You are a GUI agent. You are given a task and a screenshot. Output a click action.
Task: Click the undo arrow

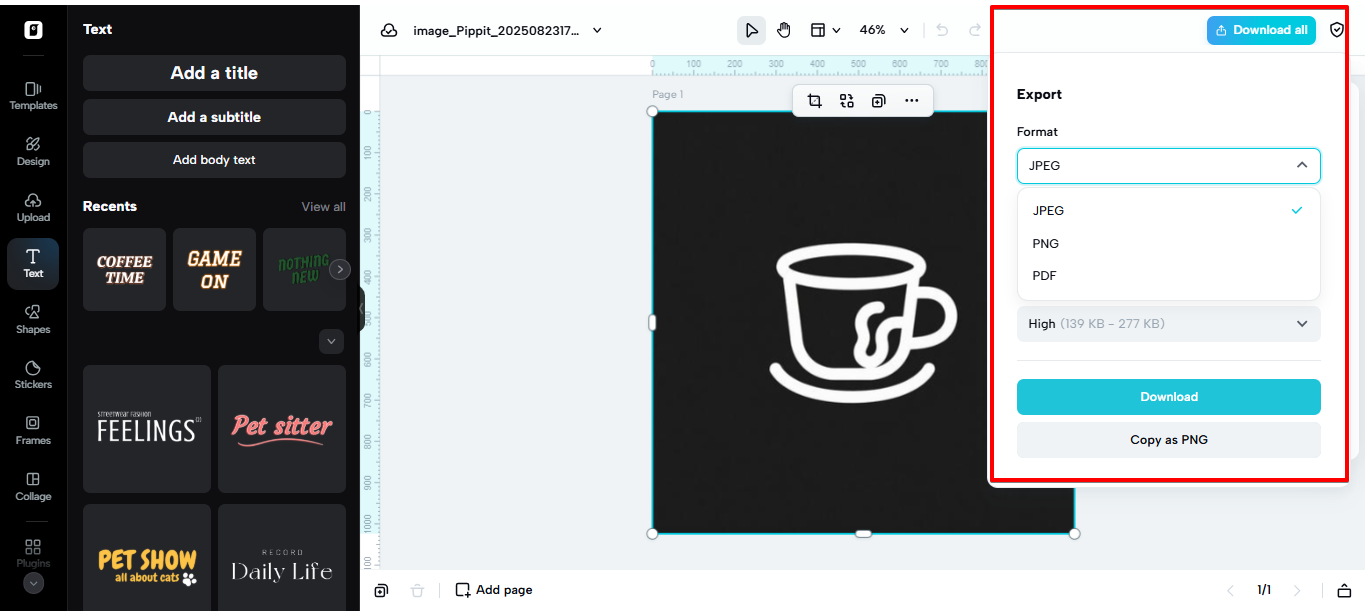coord(942,30)
